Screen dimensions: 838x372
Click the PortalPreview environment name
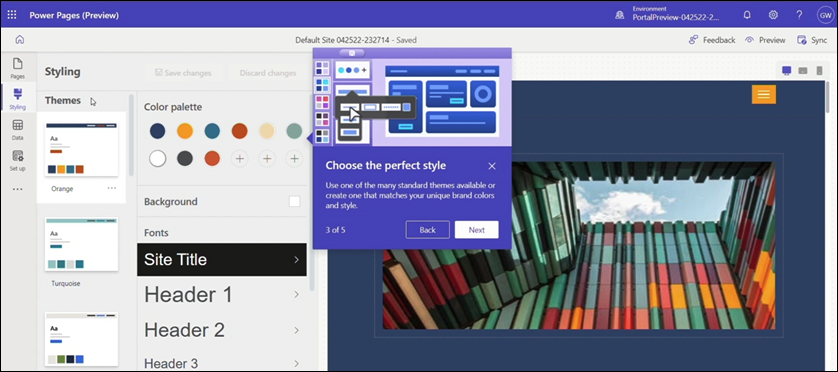tap(676, 18)
